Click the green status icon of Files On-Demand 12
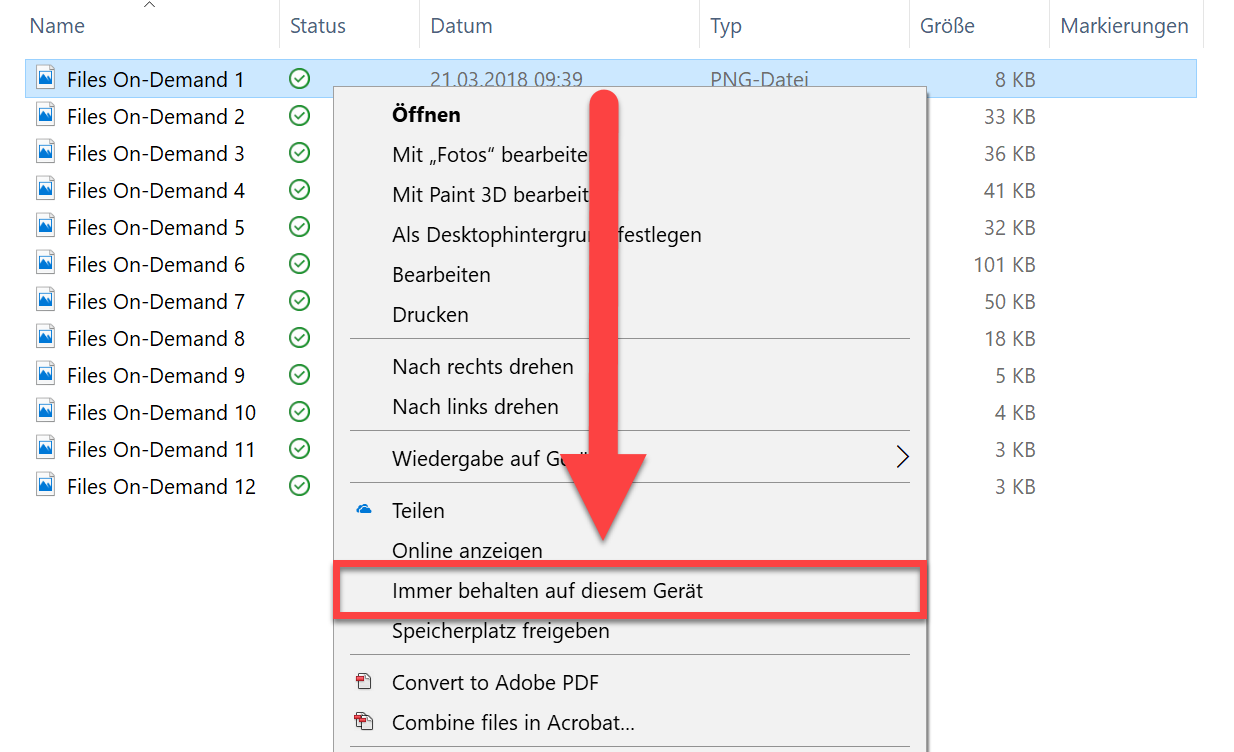 point(298,486)
